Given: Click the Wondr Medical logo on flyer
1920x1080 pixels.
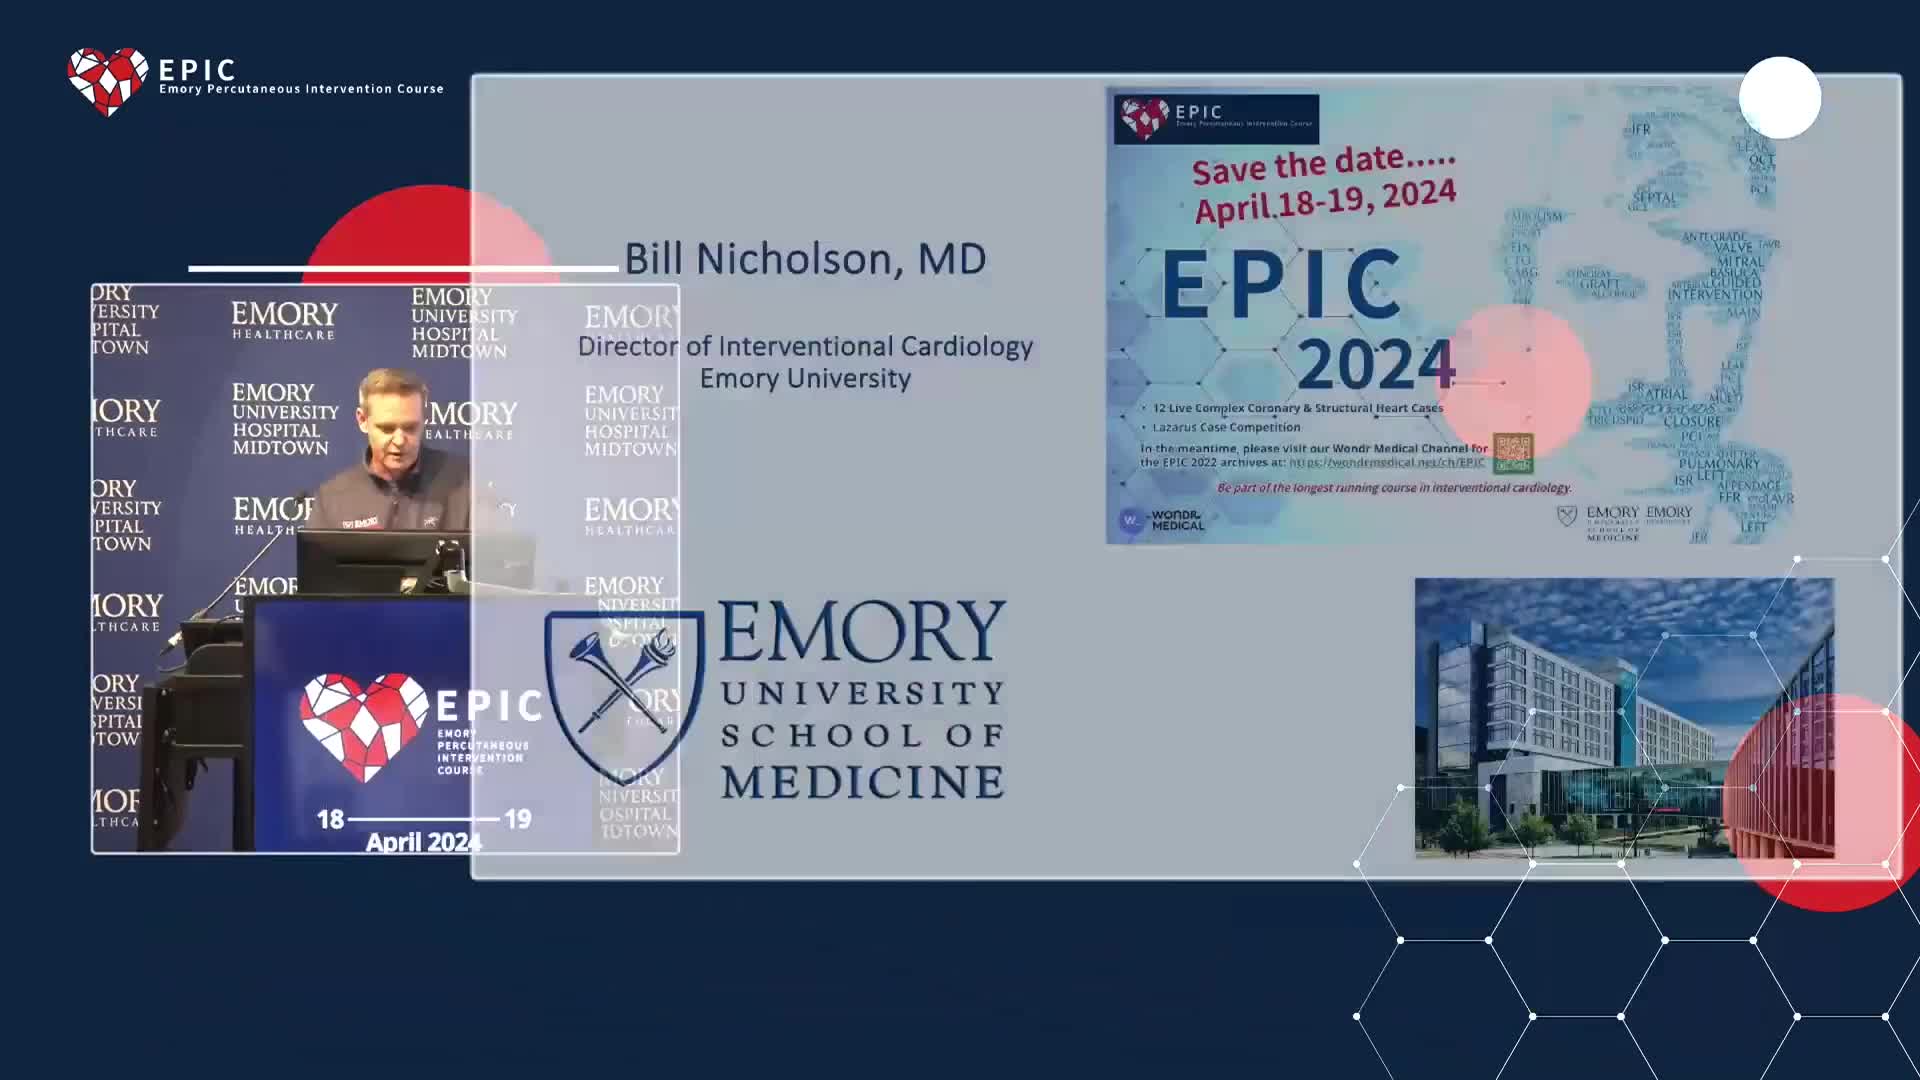Looking at the screenshot, I should (1162, 520).
